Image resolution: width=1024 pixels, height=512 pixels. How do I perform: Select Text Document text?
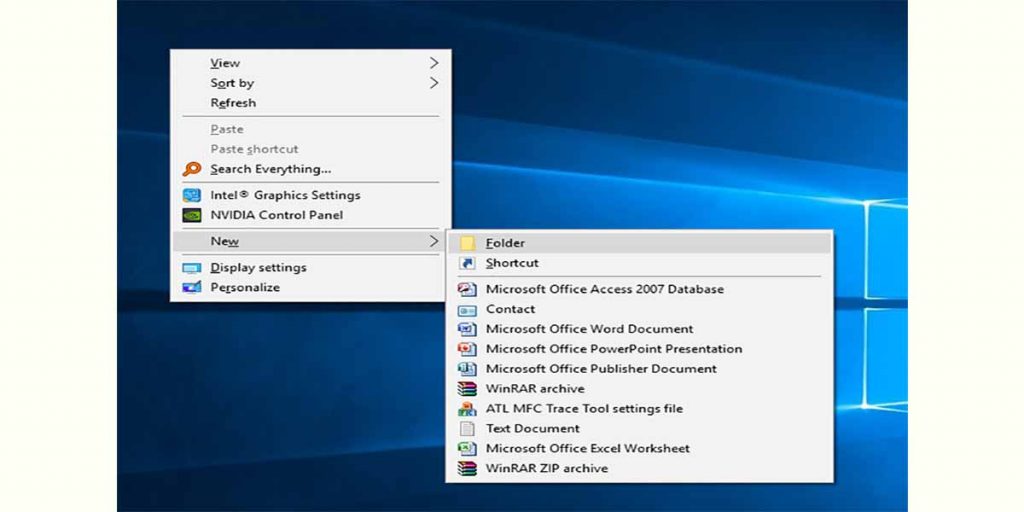[532, 429]
